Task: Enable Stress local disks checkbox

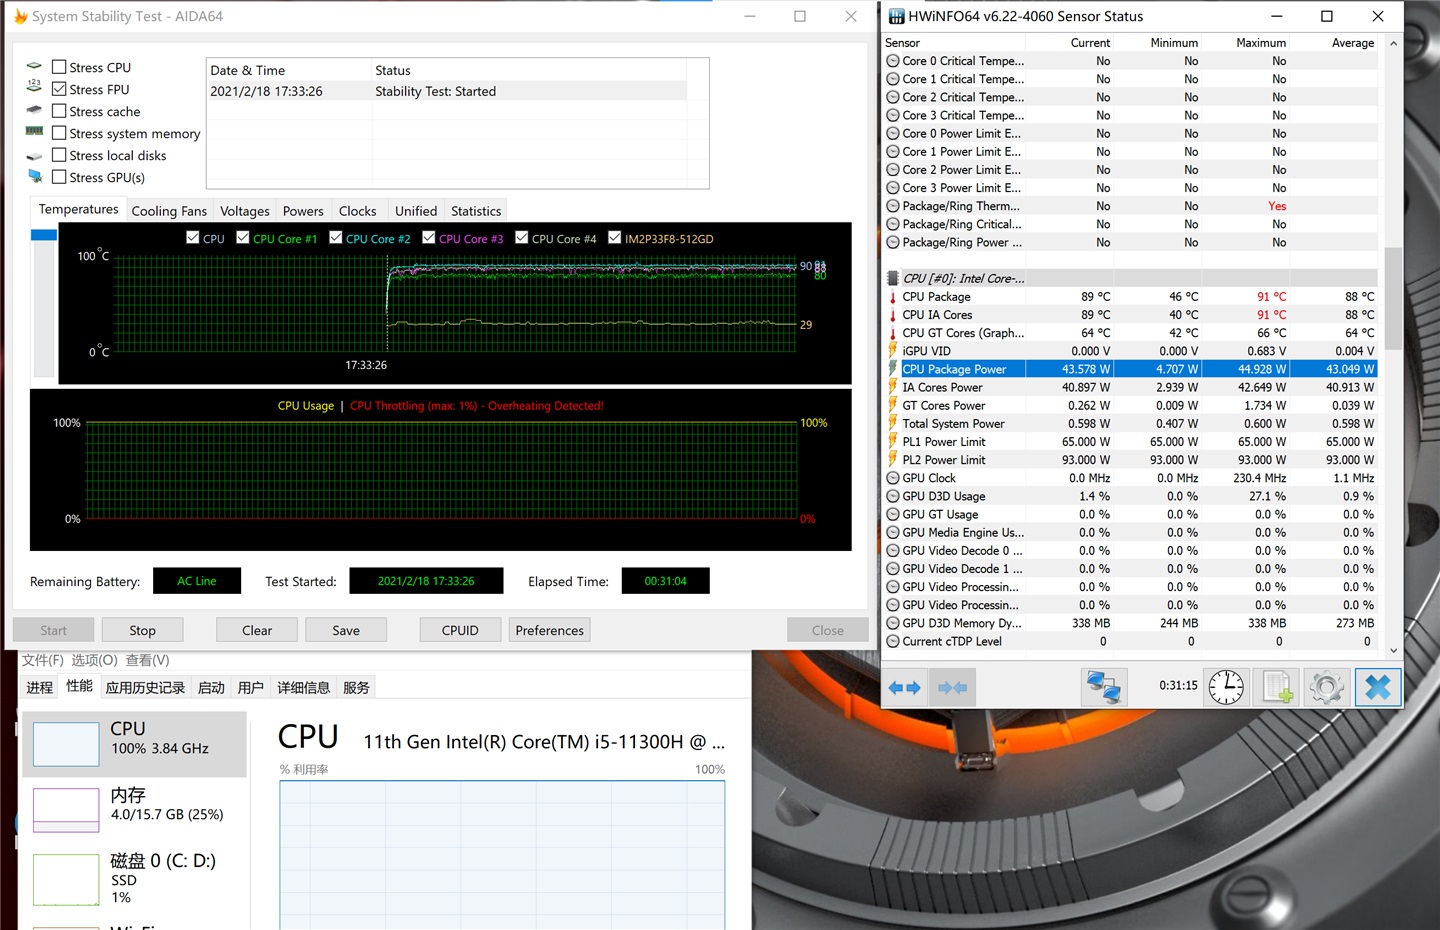Action: [59, 155]
